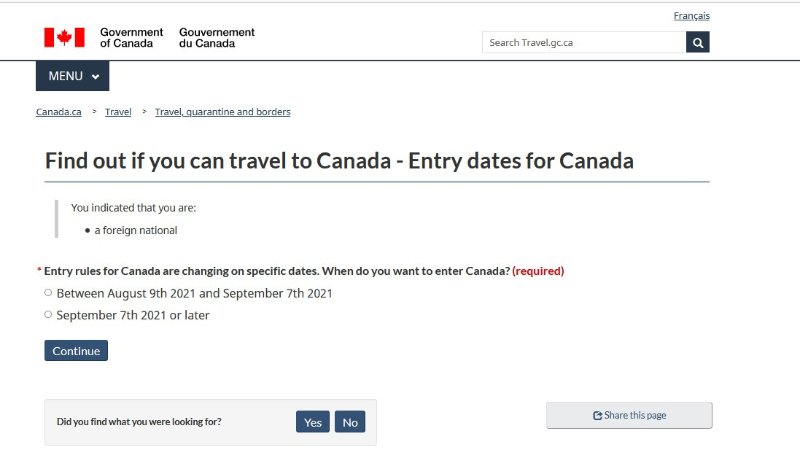
Task: Click the September 7th or later label text
Action: click(133, 315)
